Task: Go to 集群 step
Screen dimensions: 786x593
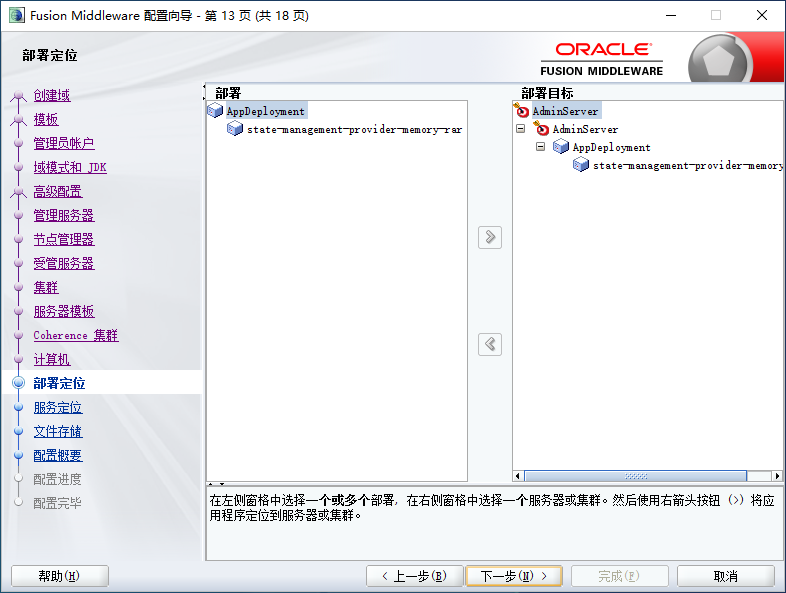Action: coord(46,288)
